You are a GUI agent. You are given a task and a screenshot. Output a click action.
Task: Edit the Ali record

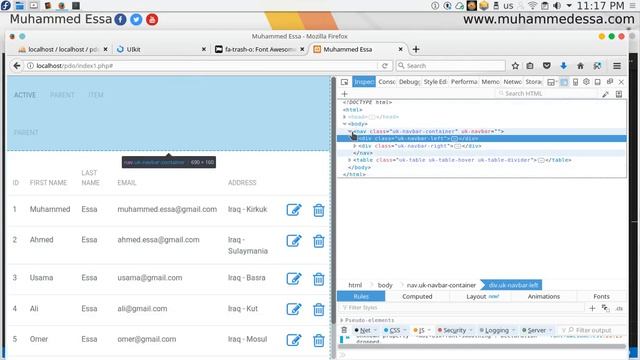(x=294, y=309)
